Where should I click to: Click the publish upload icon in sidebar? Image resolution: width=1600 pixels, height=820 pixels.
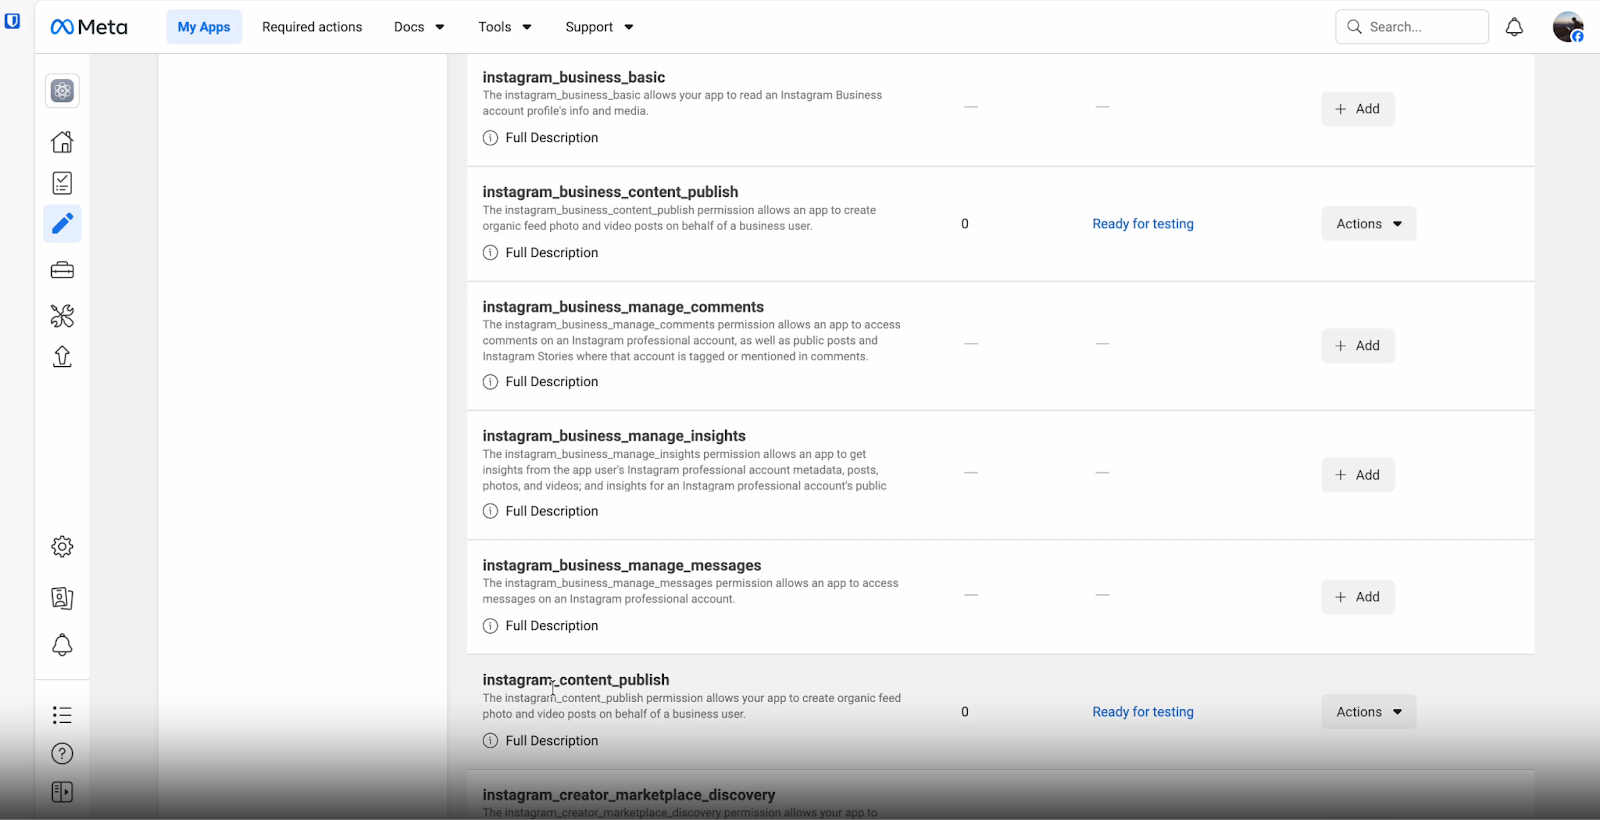62,357
